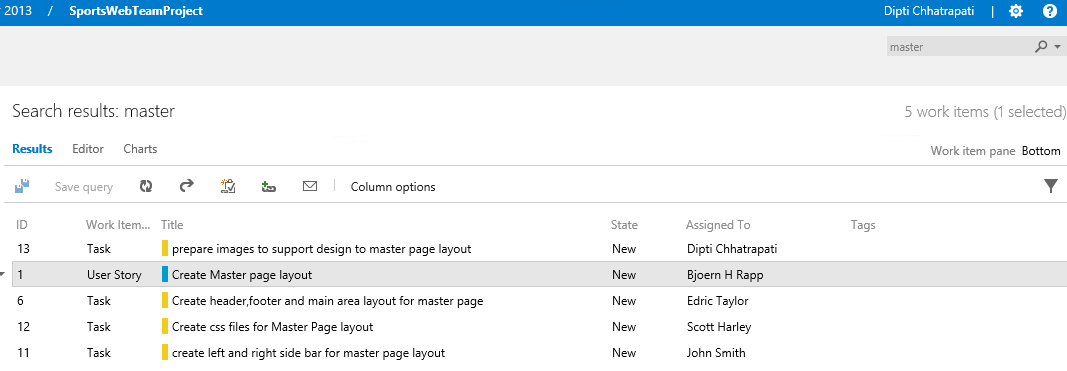
Task: Click Dipti Chhatrapati in Assigned To column
Action: [732, 249]
